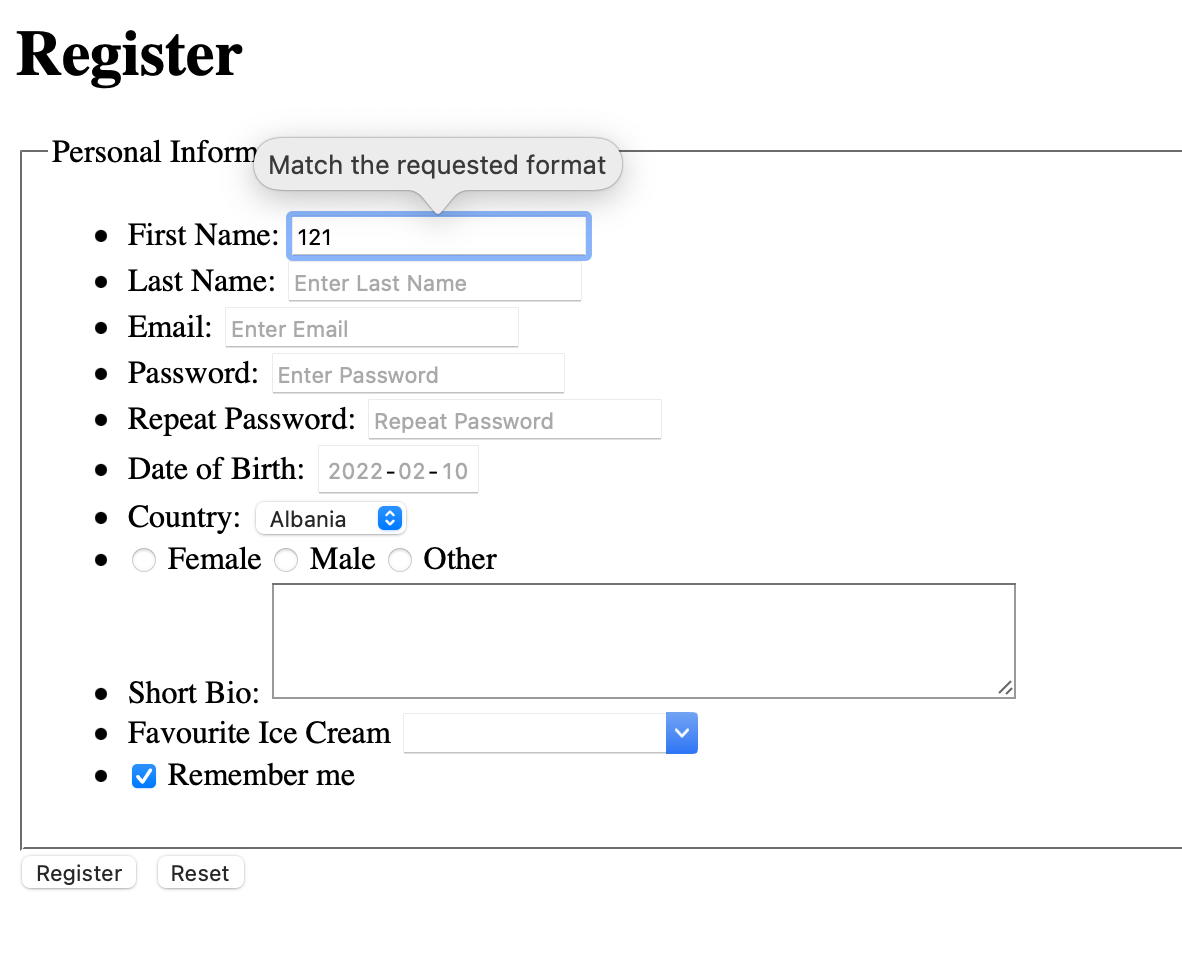Click the Country select stepper arrows icon
The height and width of the screenshot is (970, 1182).
[x=390, y=519]
